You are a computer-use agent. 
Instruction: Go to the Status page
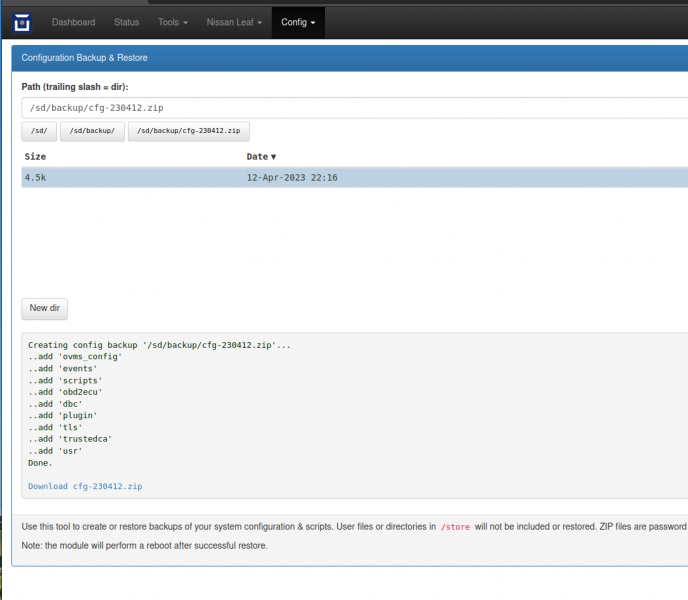126,22
